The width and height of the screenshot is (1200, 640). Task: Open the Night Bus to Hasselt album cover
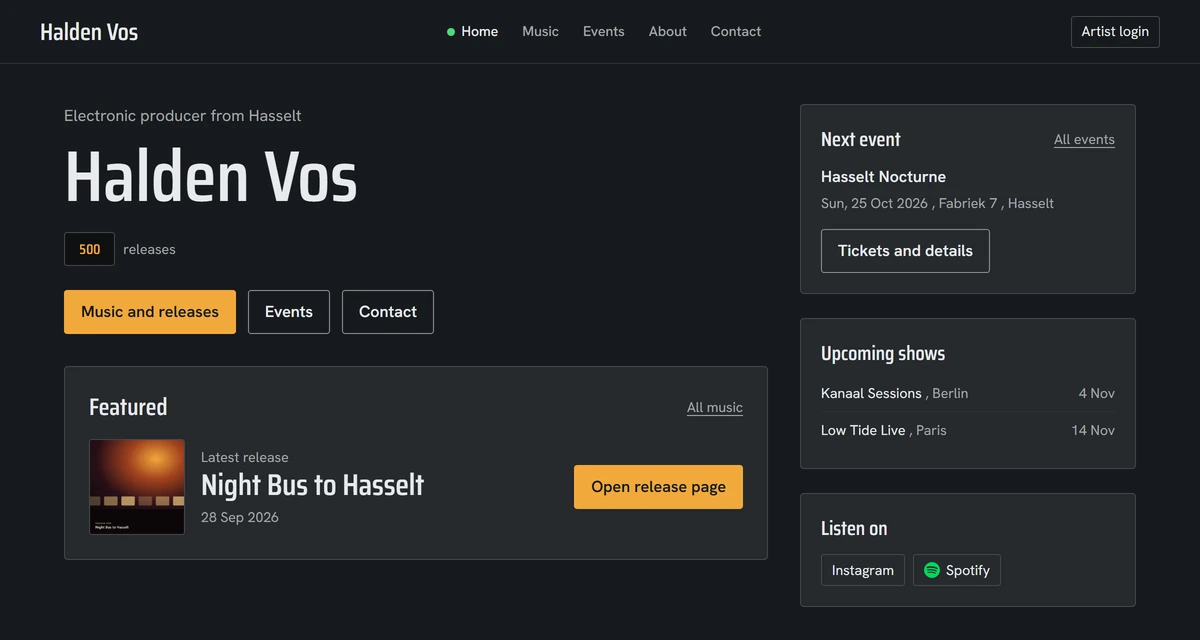pos(137,487)
